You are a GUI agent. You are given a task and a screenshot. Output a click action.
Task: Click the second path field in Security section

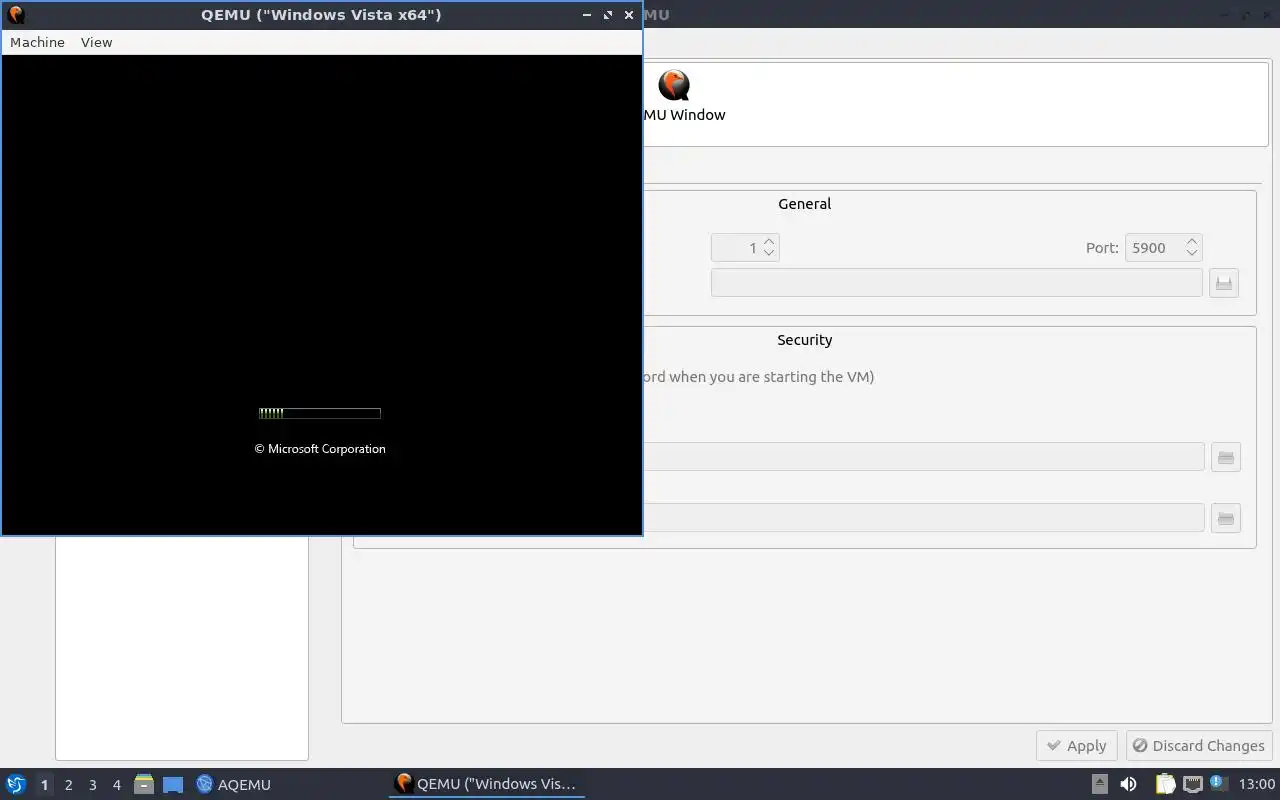click(x=923, y=518)
